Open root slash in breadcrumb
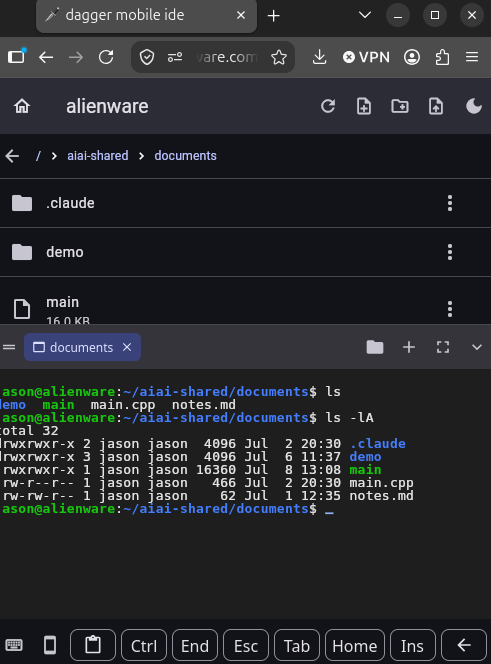The height and width of the screenshot is (664, 491). click(x=38, y=156)
